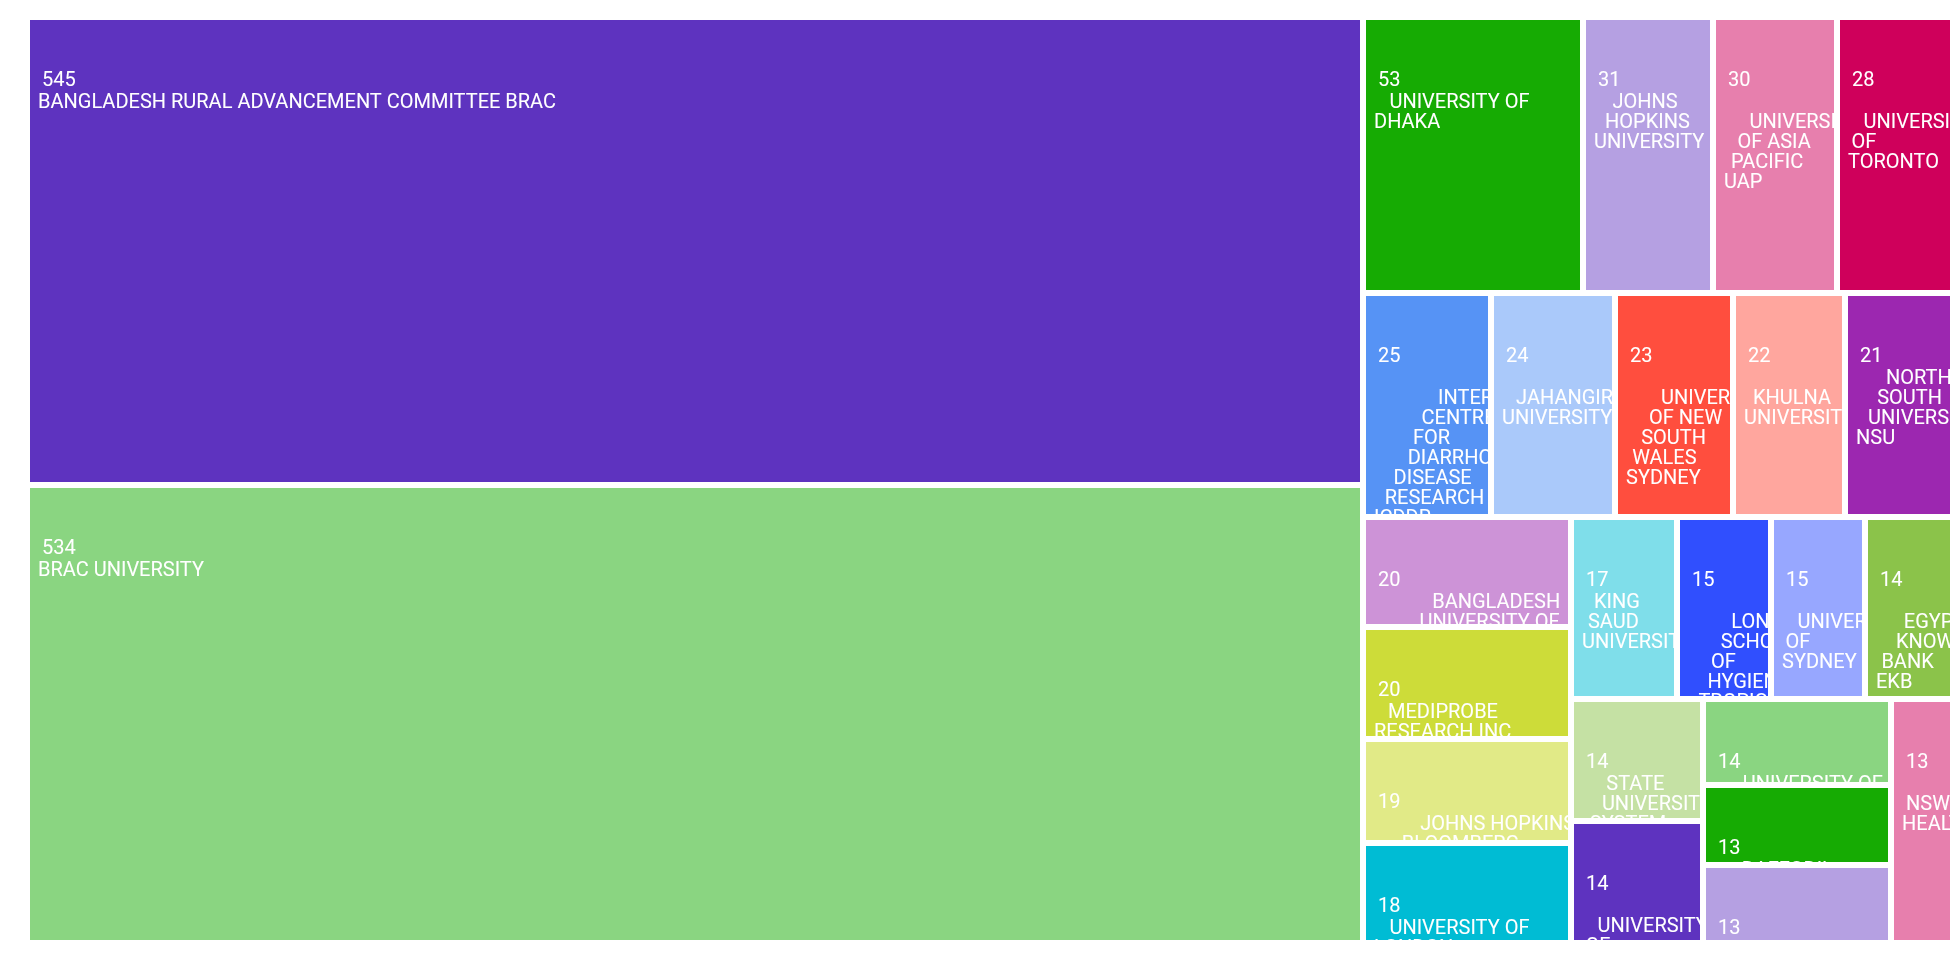
Task: Select the lavender tile with 13
Action: coord(1797,904)
